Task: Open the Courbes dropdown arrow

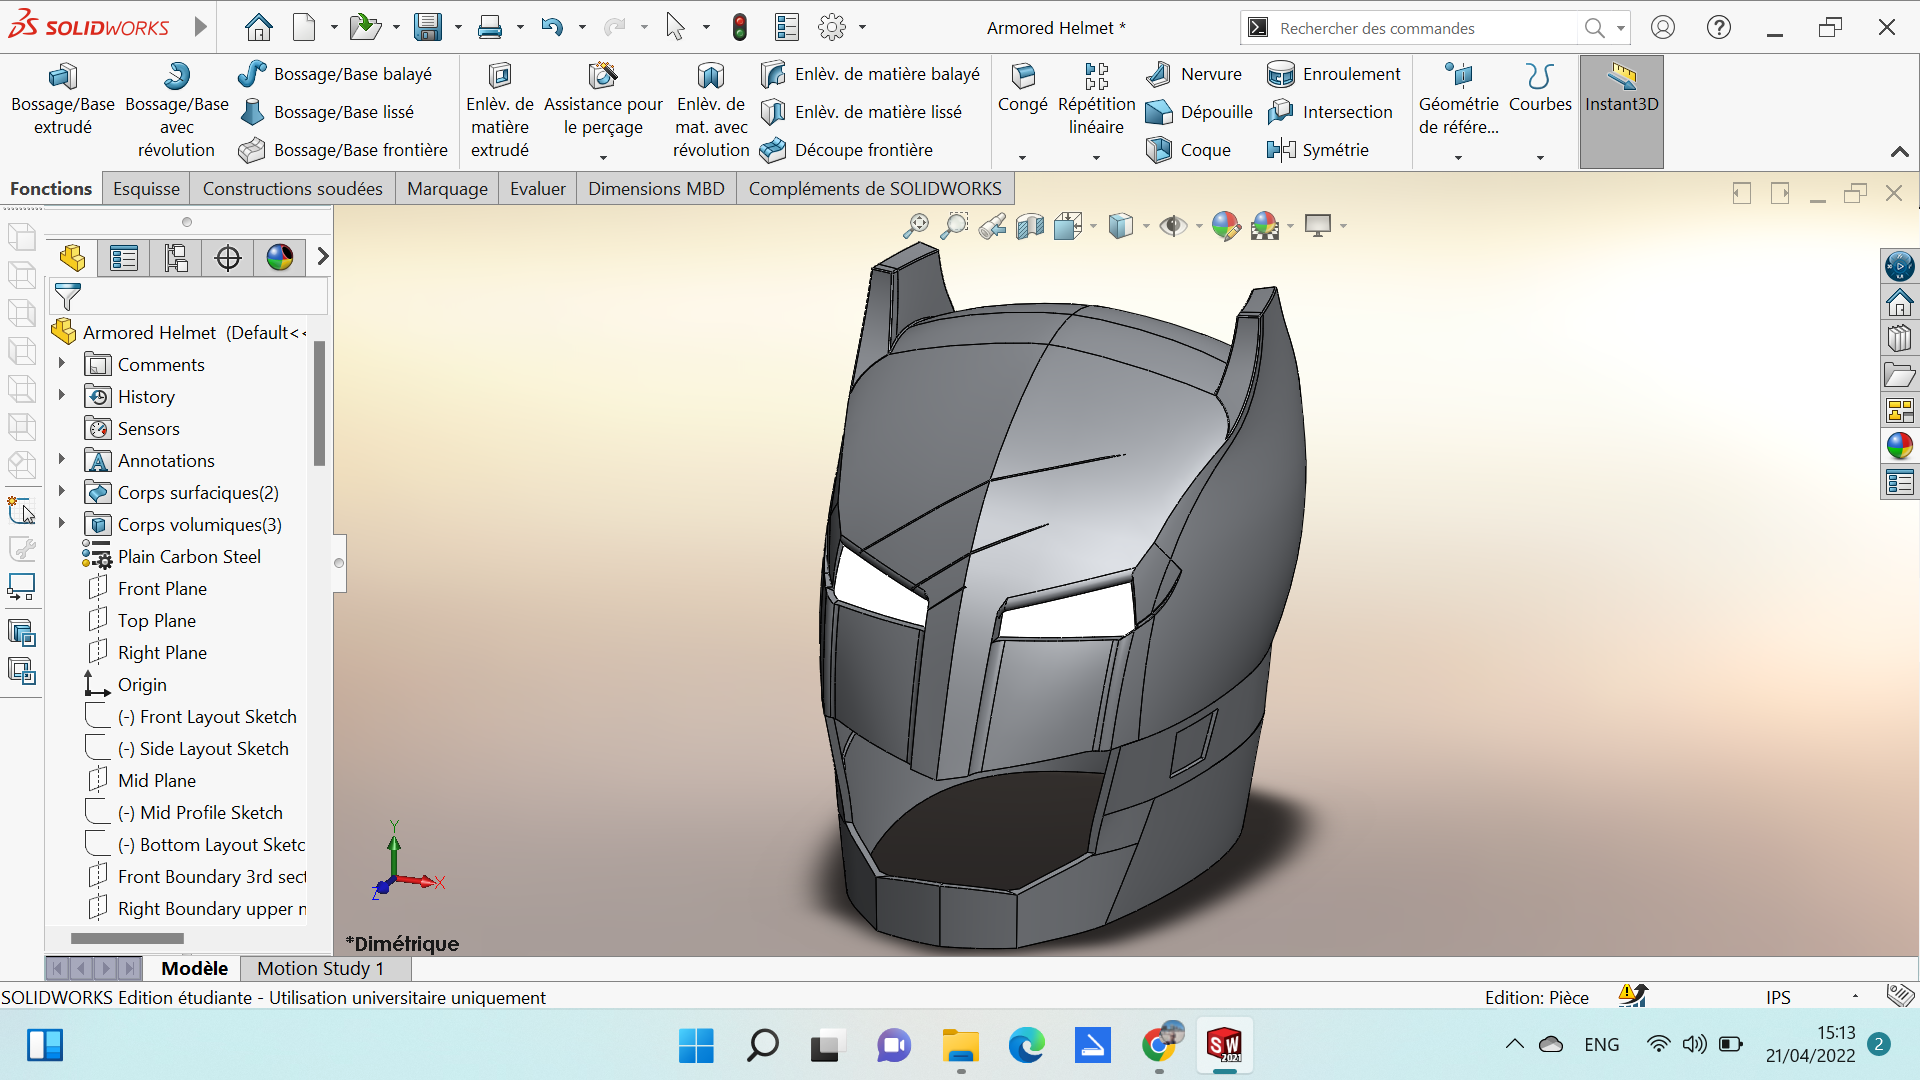Action: tap(1540, 157)
